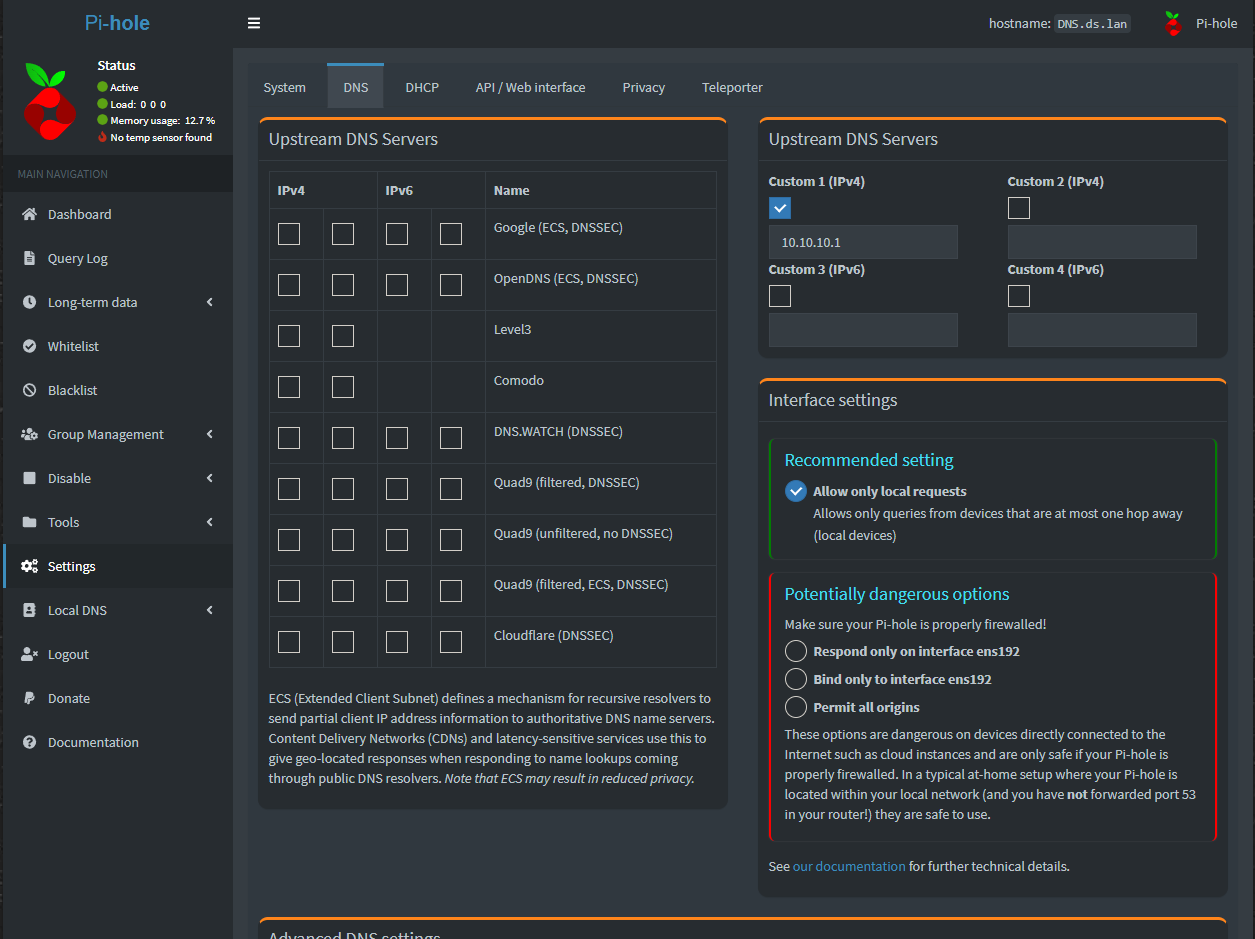Open Blacklist using the ban icon
The image size is (1255, 939).
(29, 390)
